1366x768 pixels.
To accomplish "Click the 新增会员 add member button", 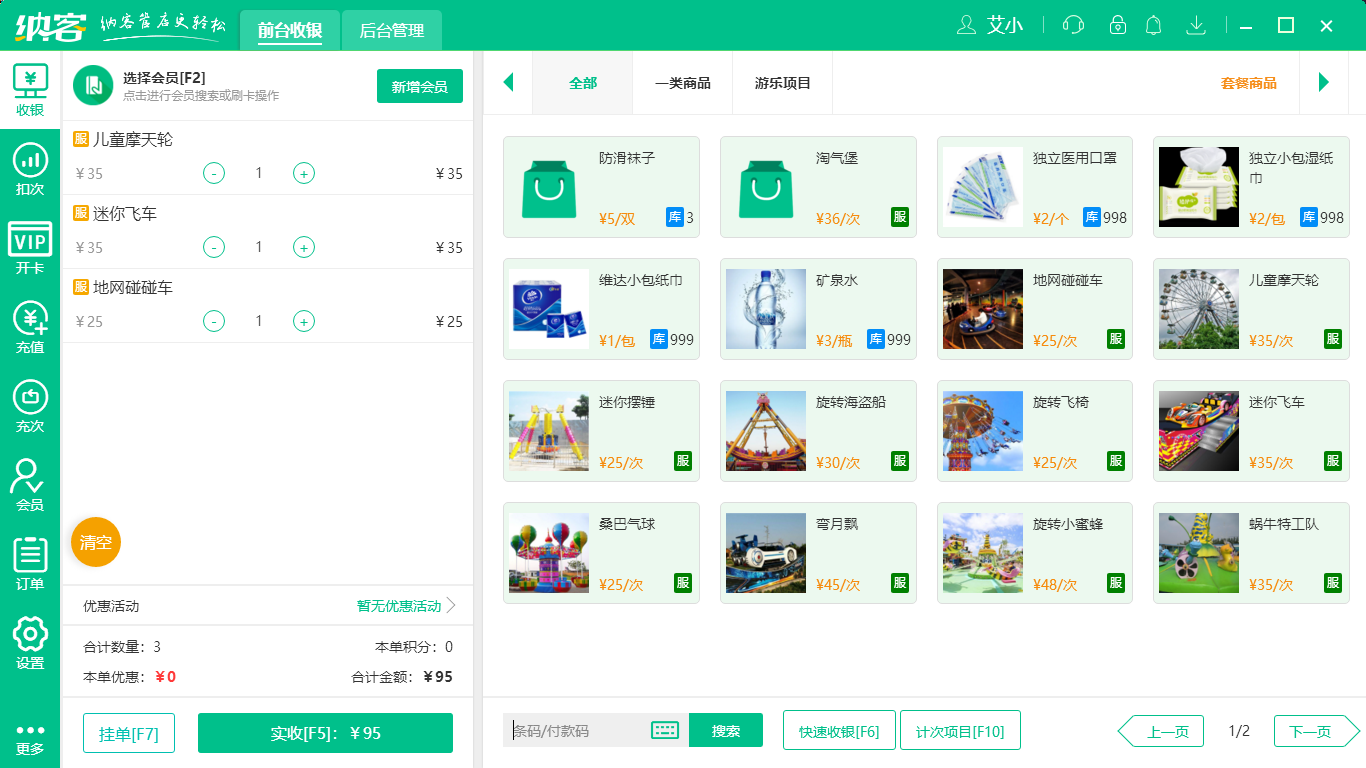I will pos(419,86).
